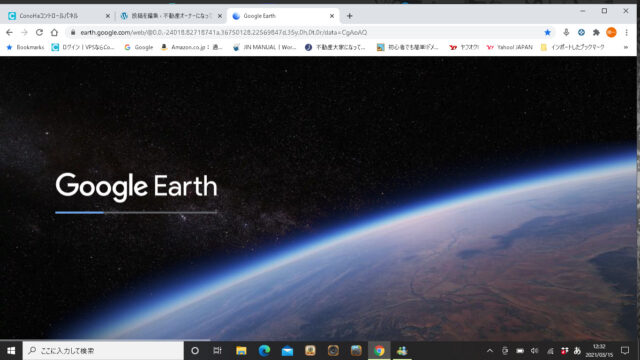Viewport: 640px width, 360px height.
Task: Open the Mail app from the taskbar
Action: 287,351
